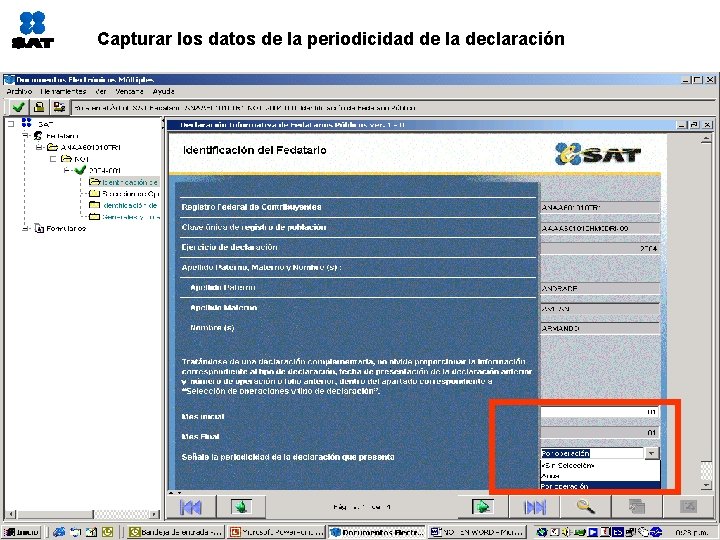The width and height of the screenshot is (720, 540).
Task: Open the Ver menu
Action: tap(101, 91)
